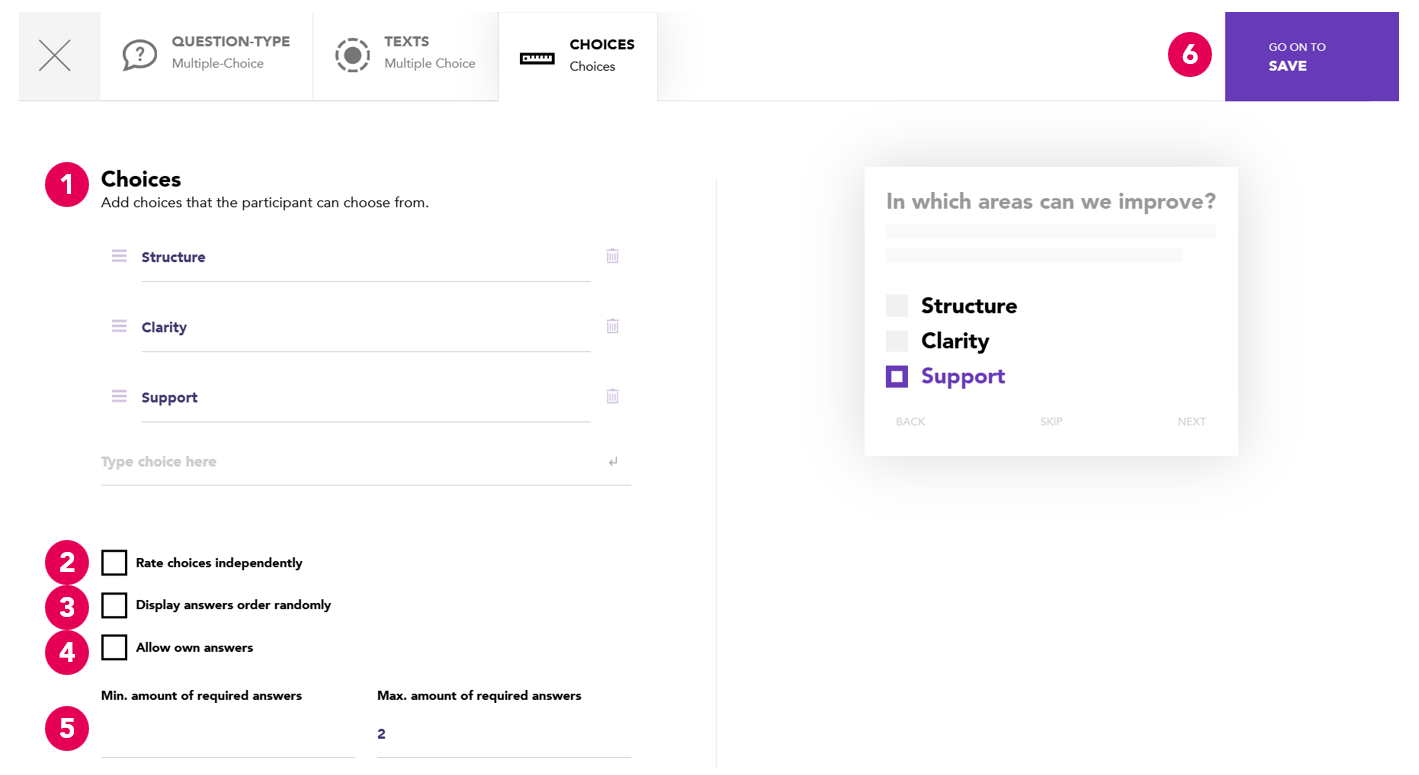The height and width of the screenshot is (775, 1419).
Task: Edit the Structure choice text field
Action: point(366,257)
